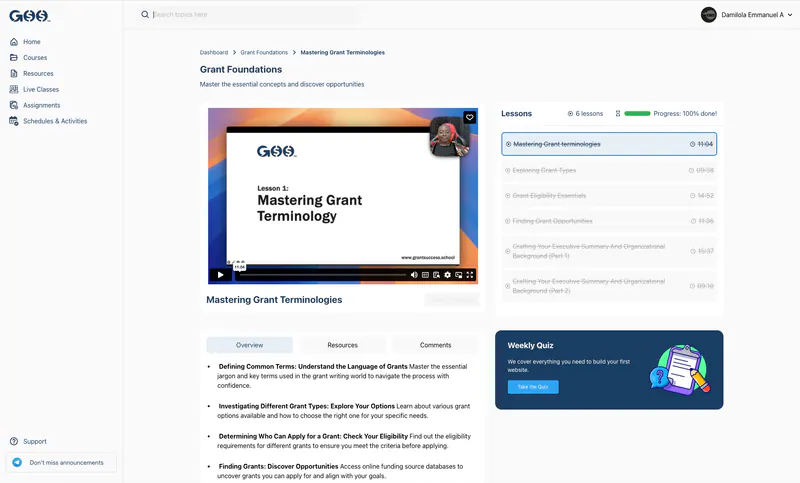Switch to the Comments tab
800x483 pixels.
pos(435,345)
